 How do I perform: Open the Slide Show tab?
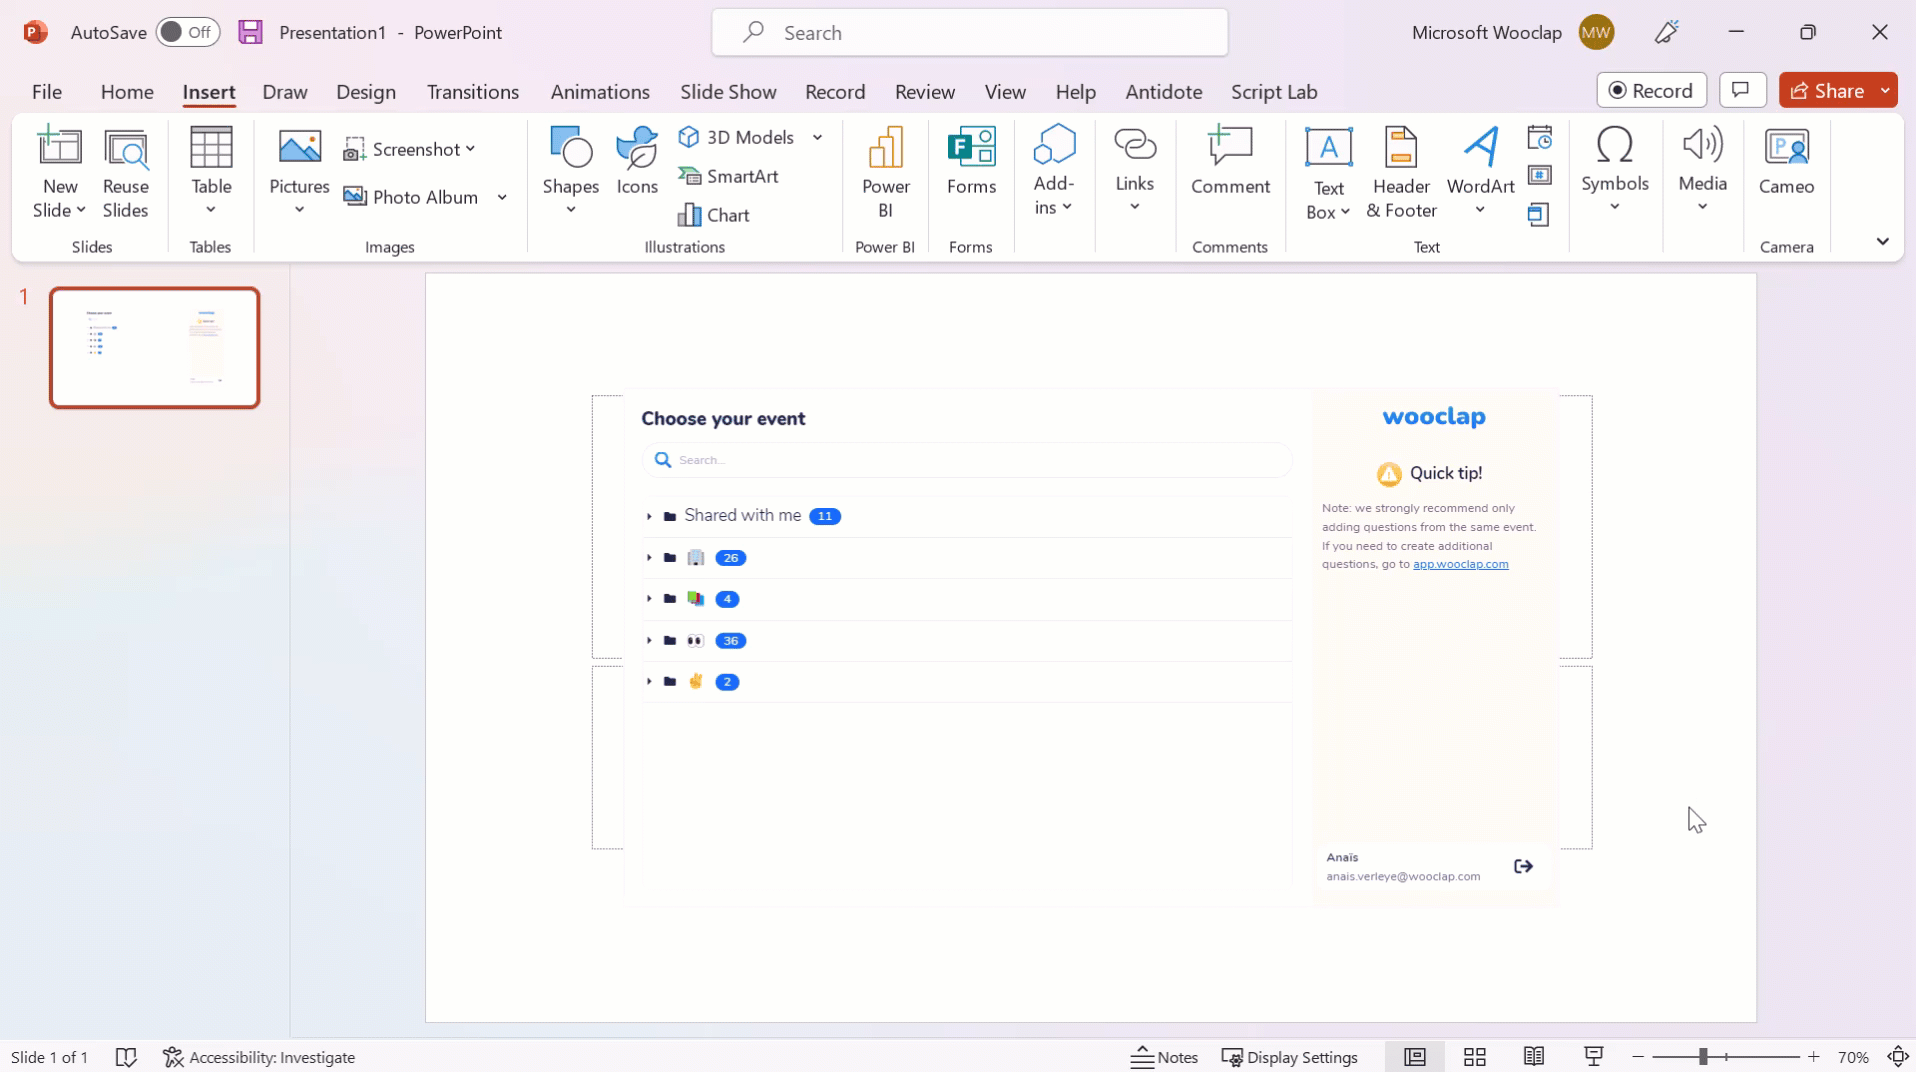(728, 91)
